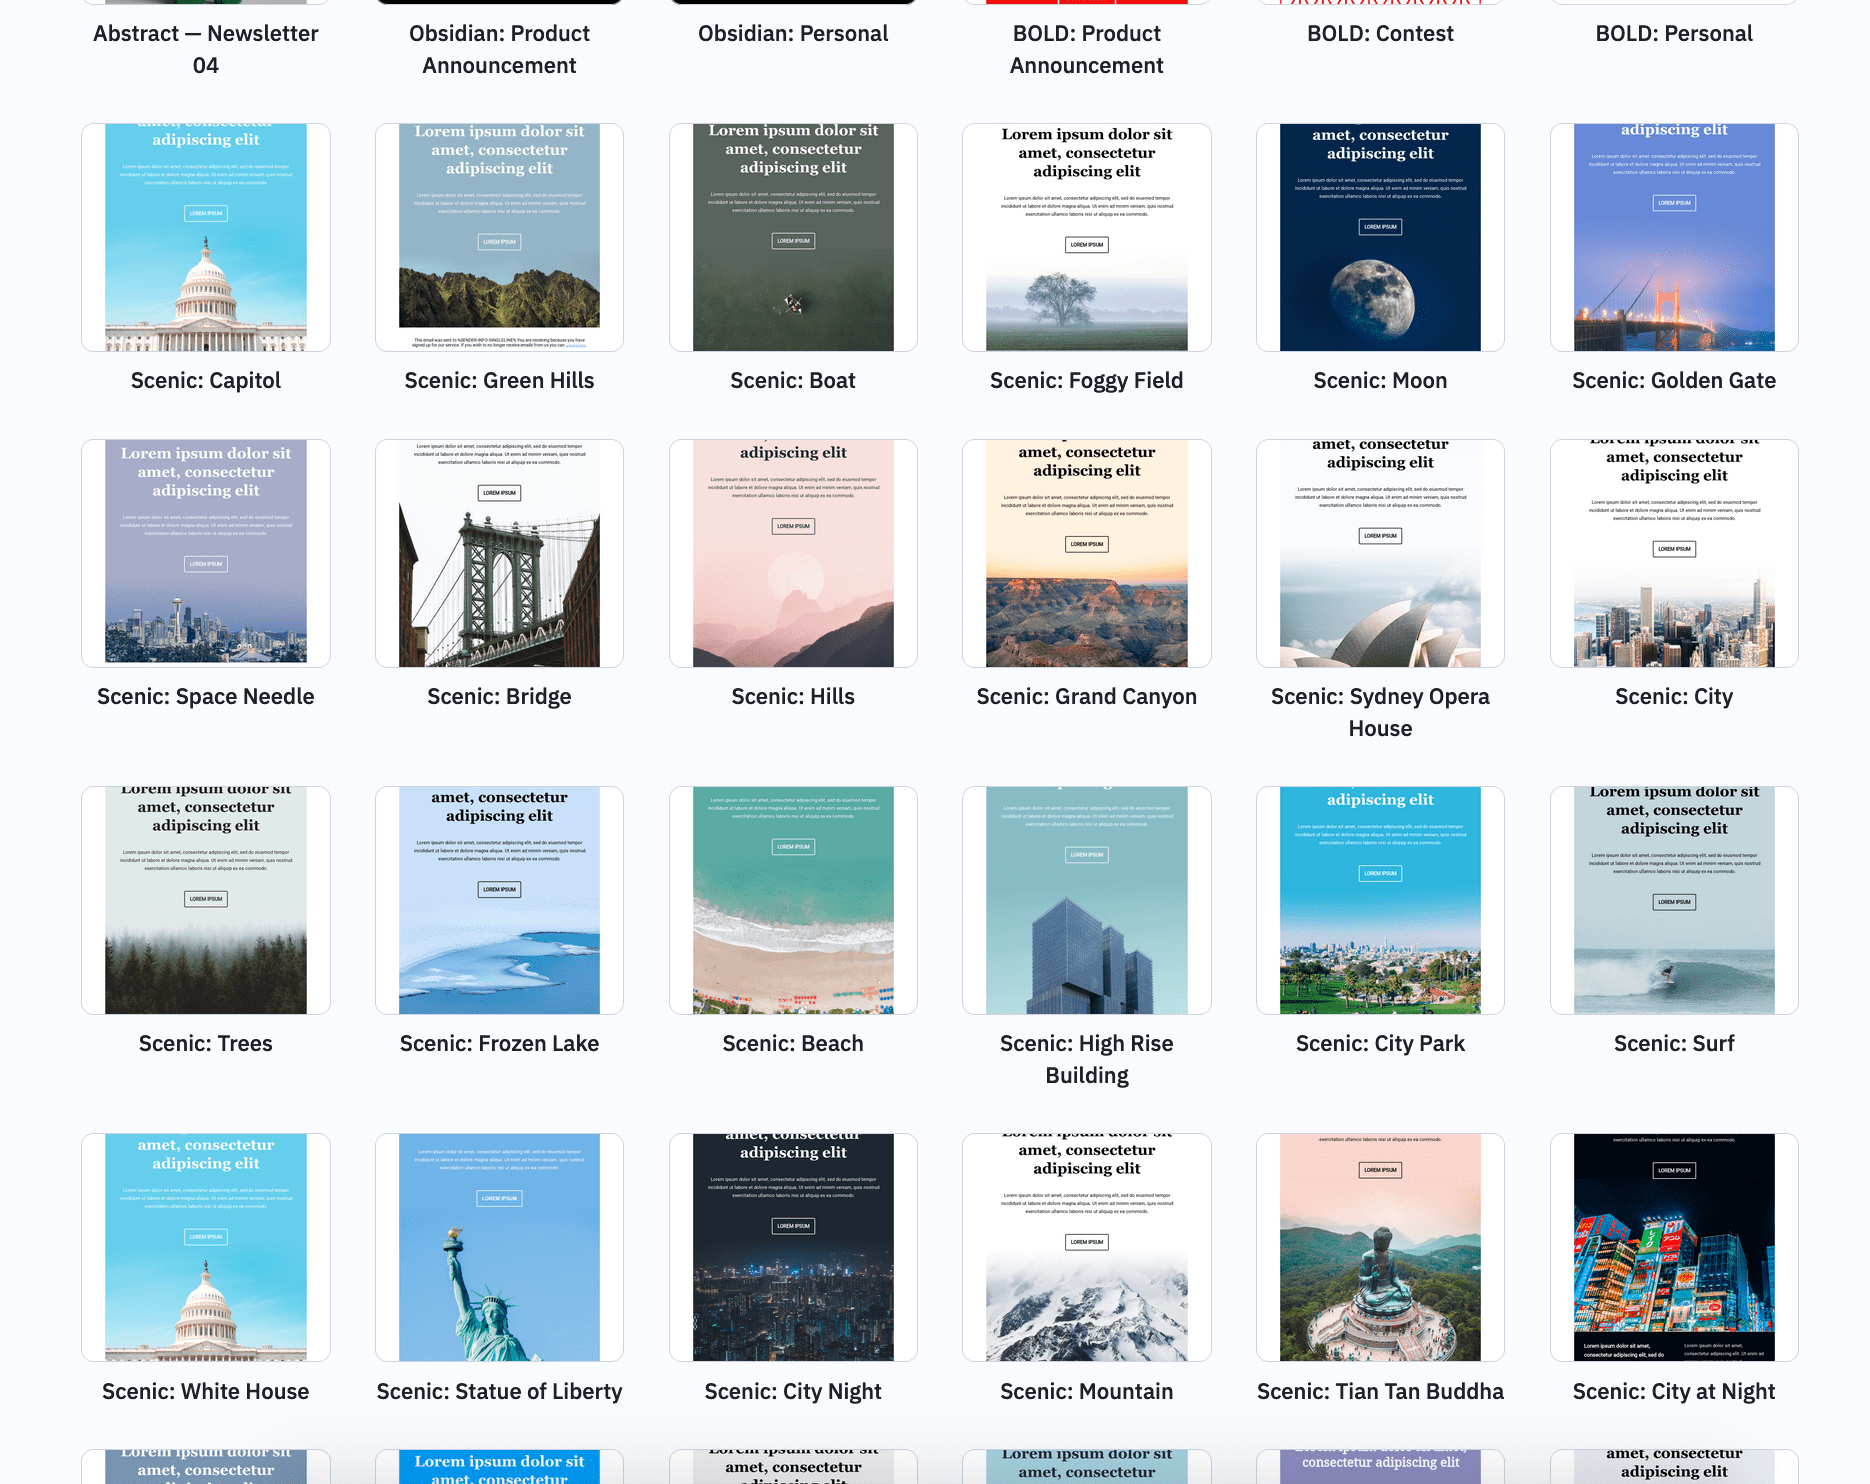The width and height of the screenshot is (1870, 1484).
Task: Select the Scenic: Moon template image
Action: click(1380, 237)
